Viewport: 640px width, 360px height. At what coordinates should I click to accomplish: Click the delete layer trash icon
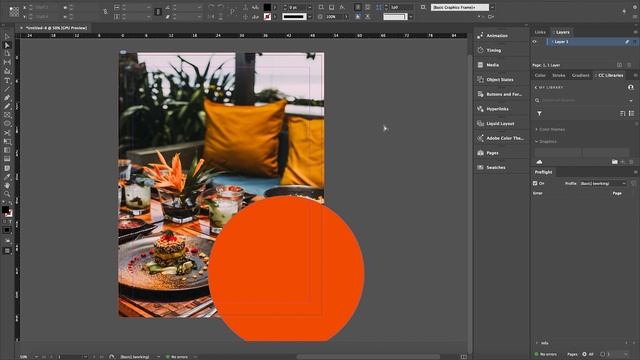coord(629,65)
